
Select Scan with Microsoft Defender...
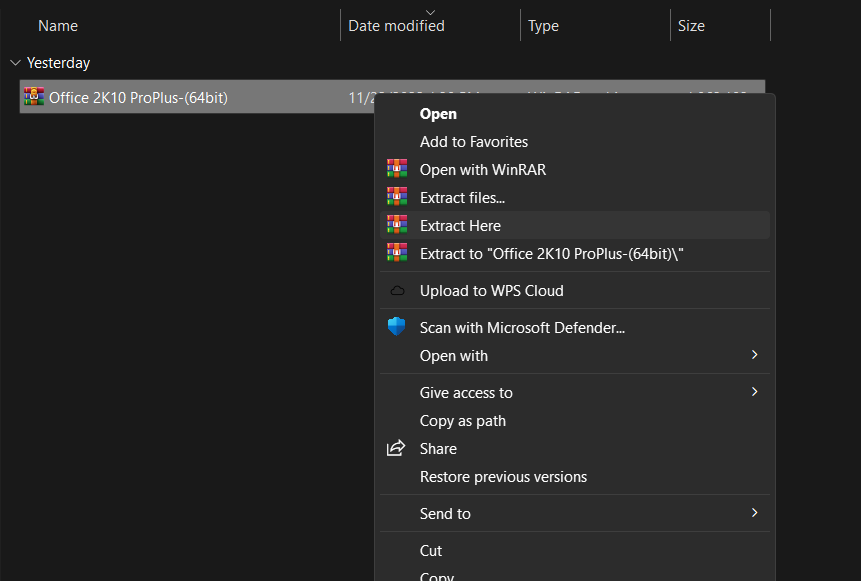coord(575,327)
